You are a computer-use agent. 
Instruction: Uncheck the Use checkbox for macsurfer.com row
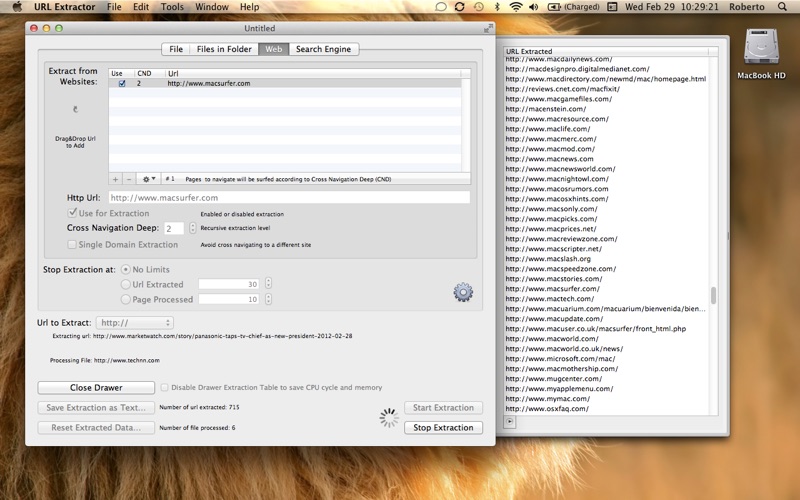click(x=122, y=84)
